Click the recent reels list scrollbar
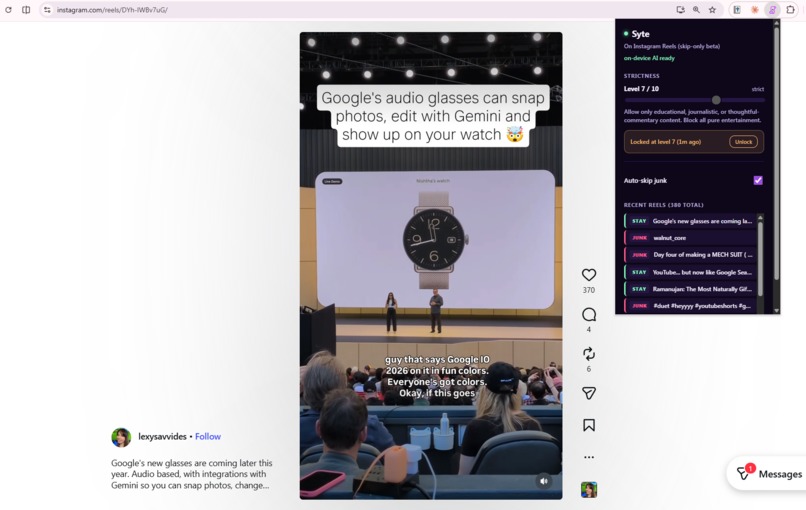 point(760,260)
